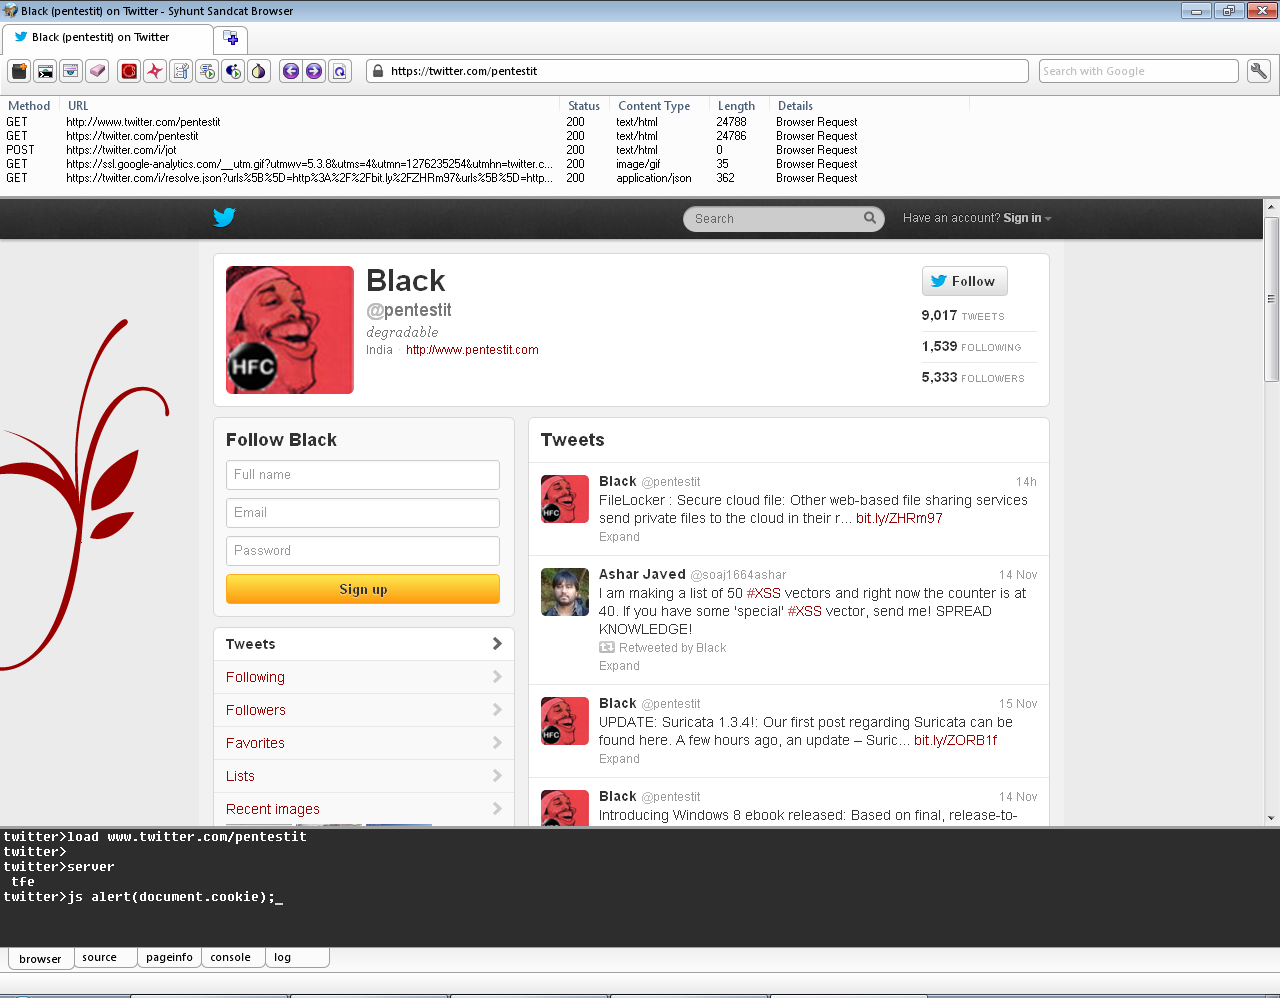Open the Followers list row
This screenshot has width=1280, height=998.
pyautogui.click(x=364, y=710)
